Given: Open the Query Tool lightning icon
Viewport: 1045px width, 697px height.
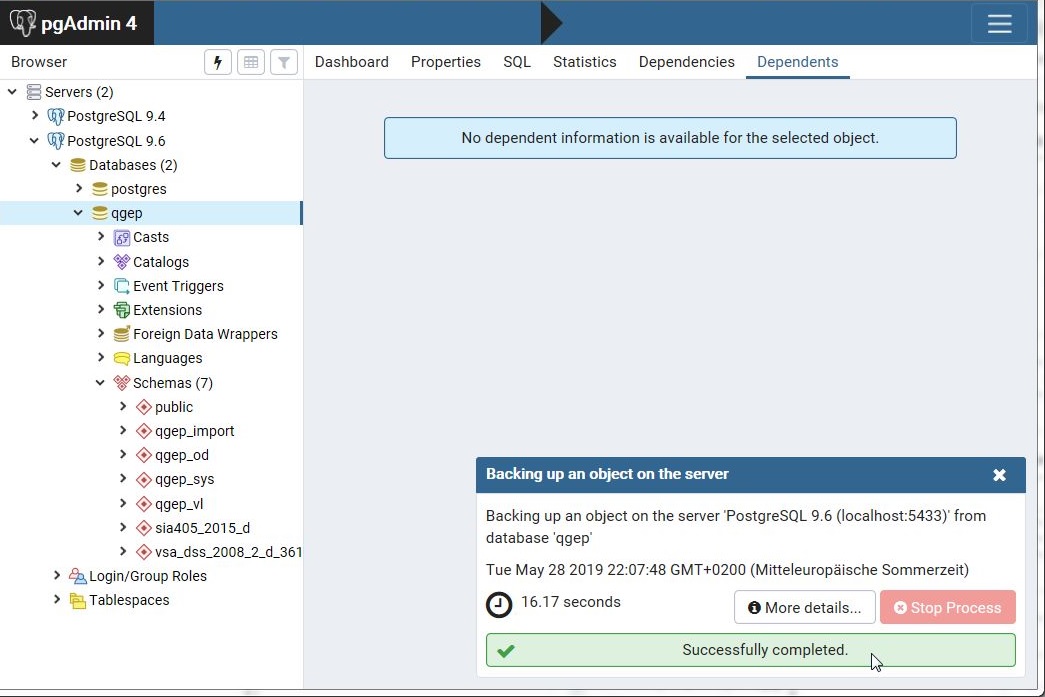Looking at the screenshot, I should [x=217, y=63].
